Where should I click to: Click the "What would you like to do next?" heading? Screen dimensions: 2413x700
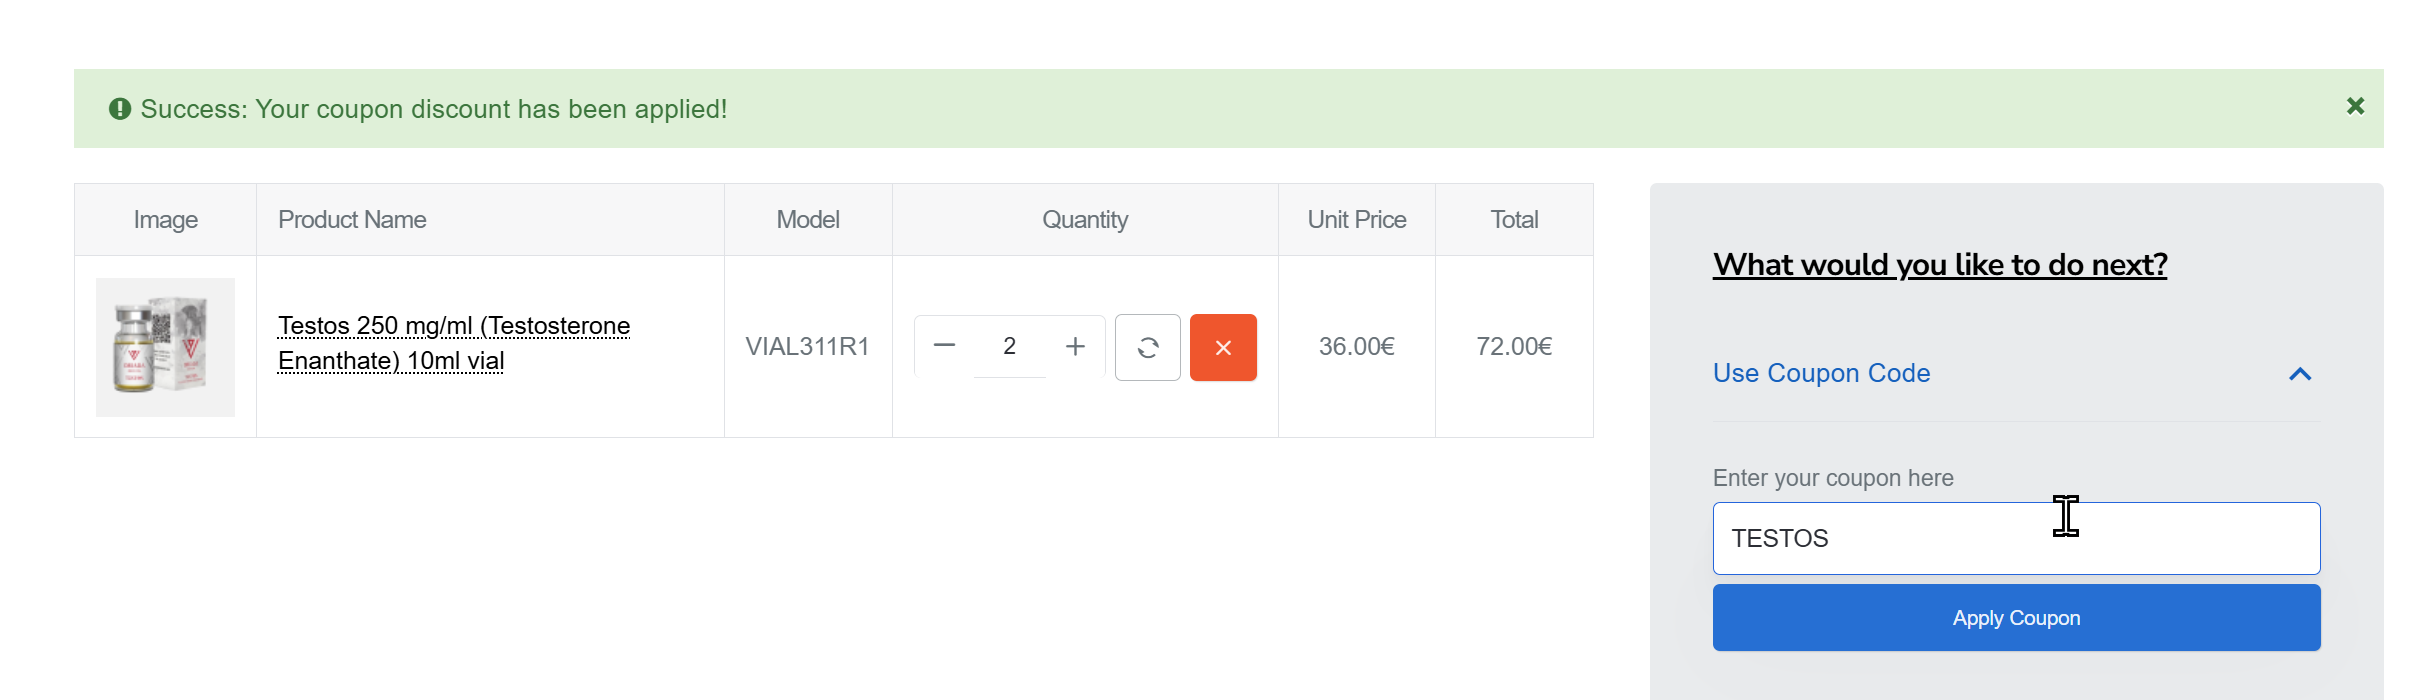pyautogui.click(x=1939, y=264)
